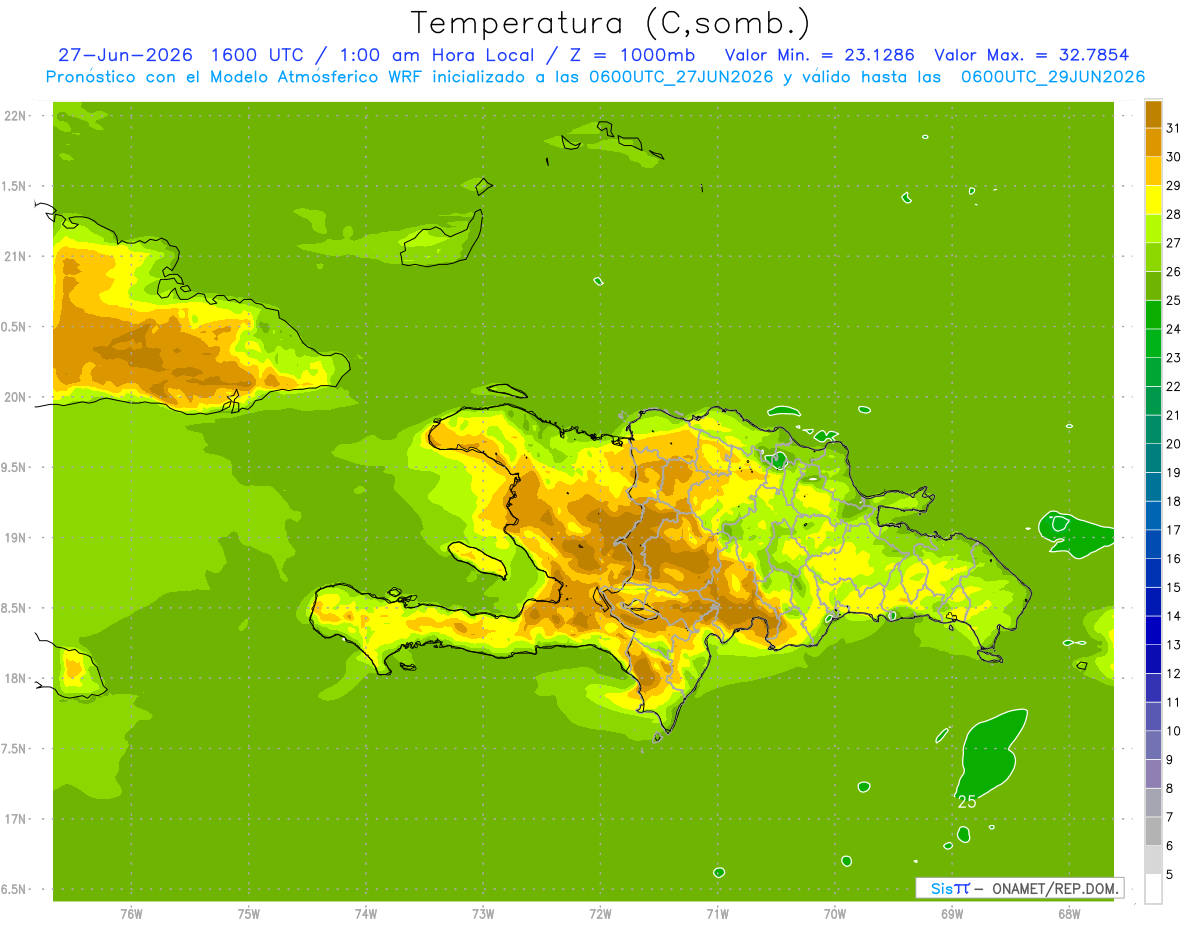The height and width of the screenshot is (927, 1200).
Task: Click the '20N' latitude axis label
Action: (17, 397)
